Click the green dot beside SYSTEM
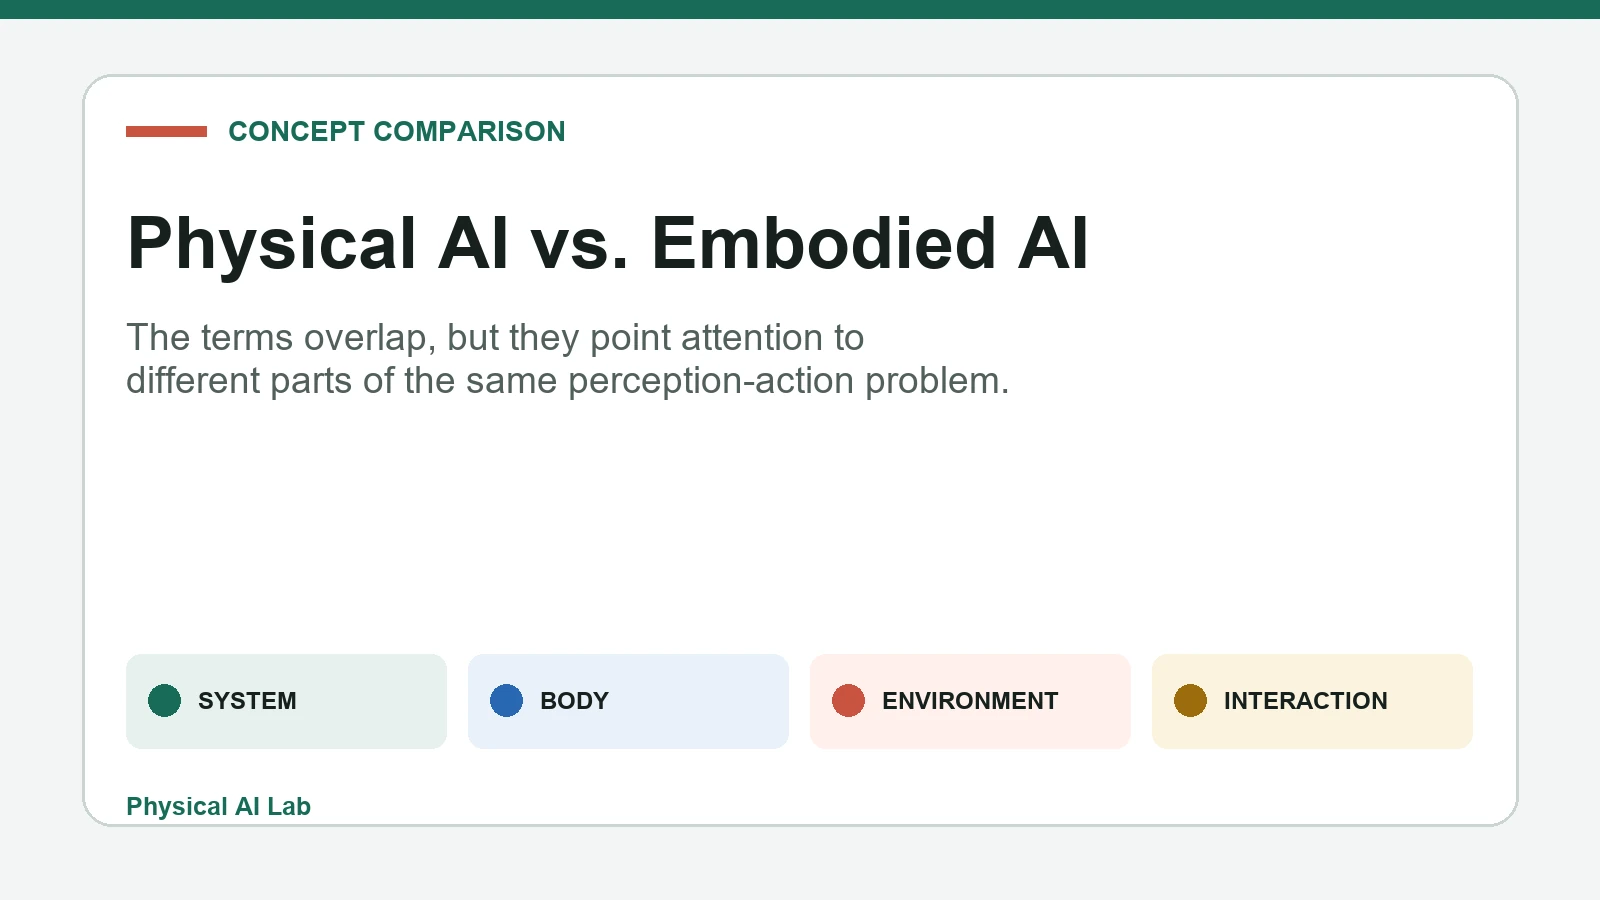Viewport: 1600px width, 900px height. tap(164, 701)
